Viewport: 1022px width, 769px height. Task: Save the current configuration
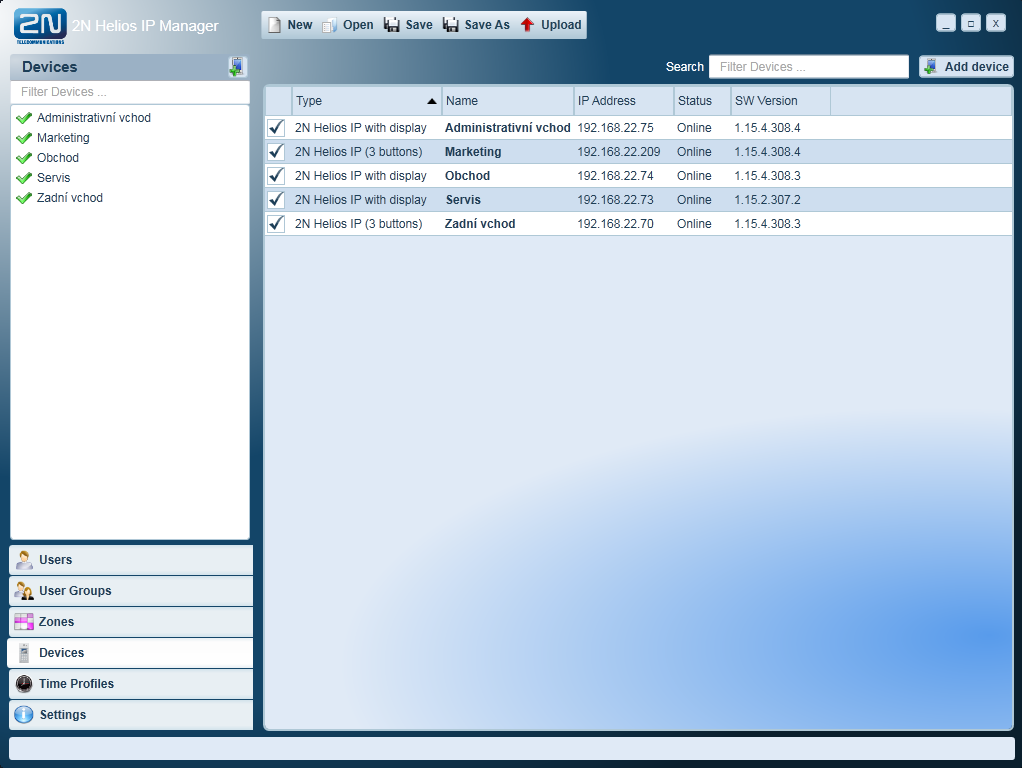408,25
